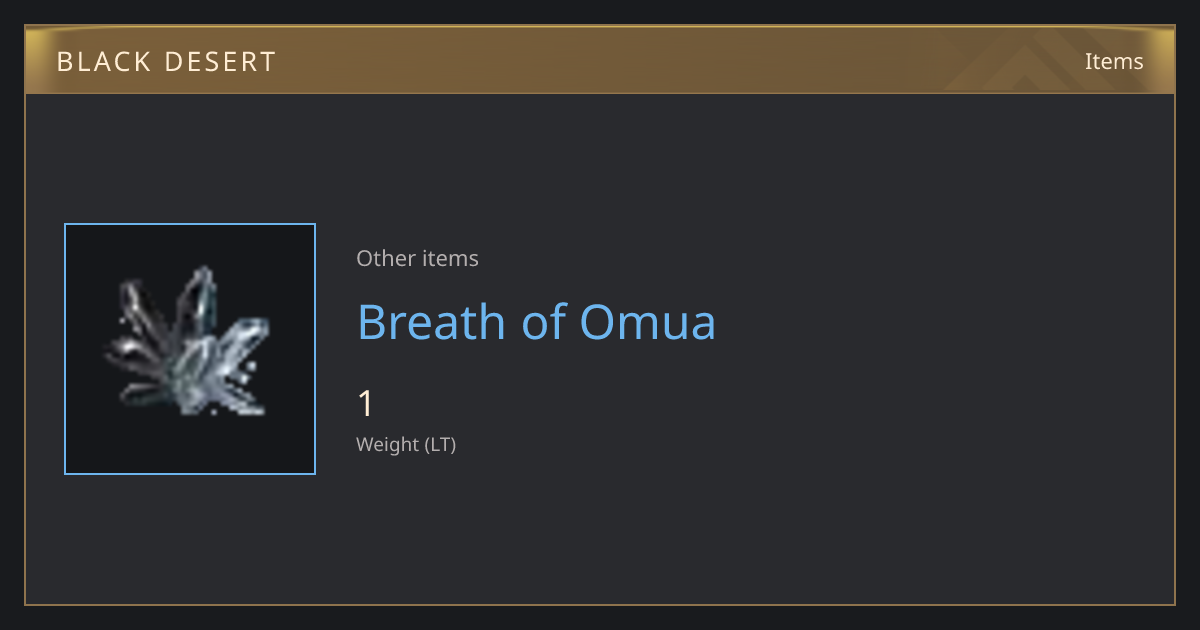The width and height of the screenshot is (1200, 630).
Task: Click the BLACK DESERT header title
Action: (x=166, y=62)
